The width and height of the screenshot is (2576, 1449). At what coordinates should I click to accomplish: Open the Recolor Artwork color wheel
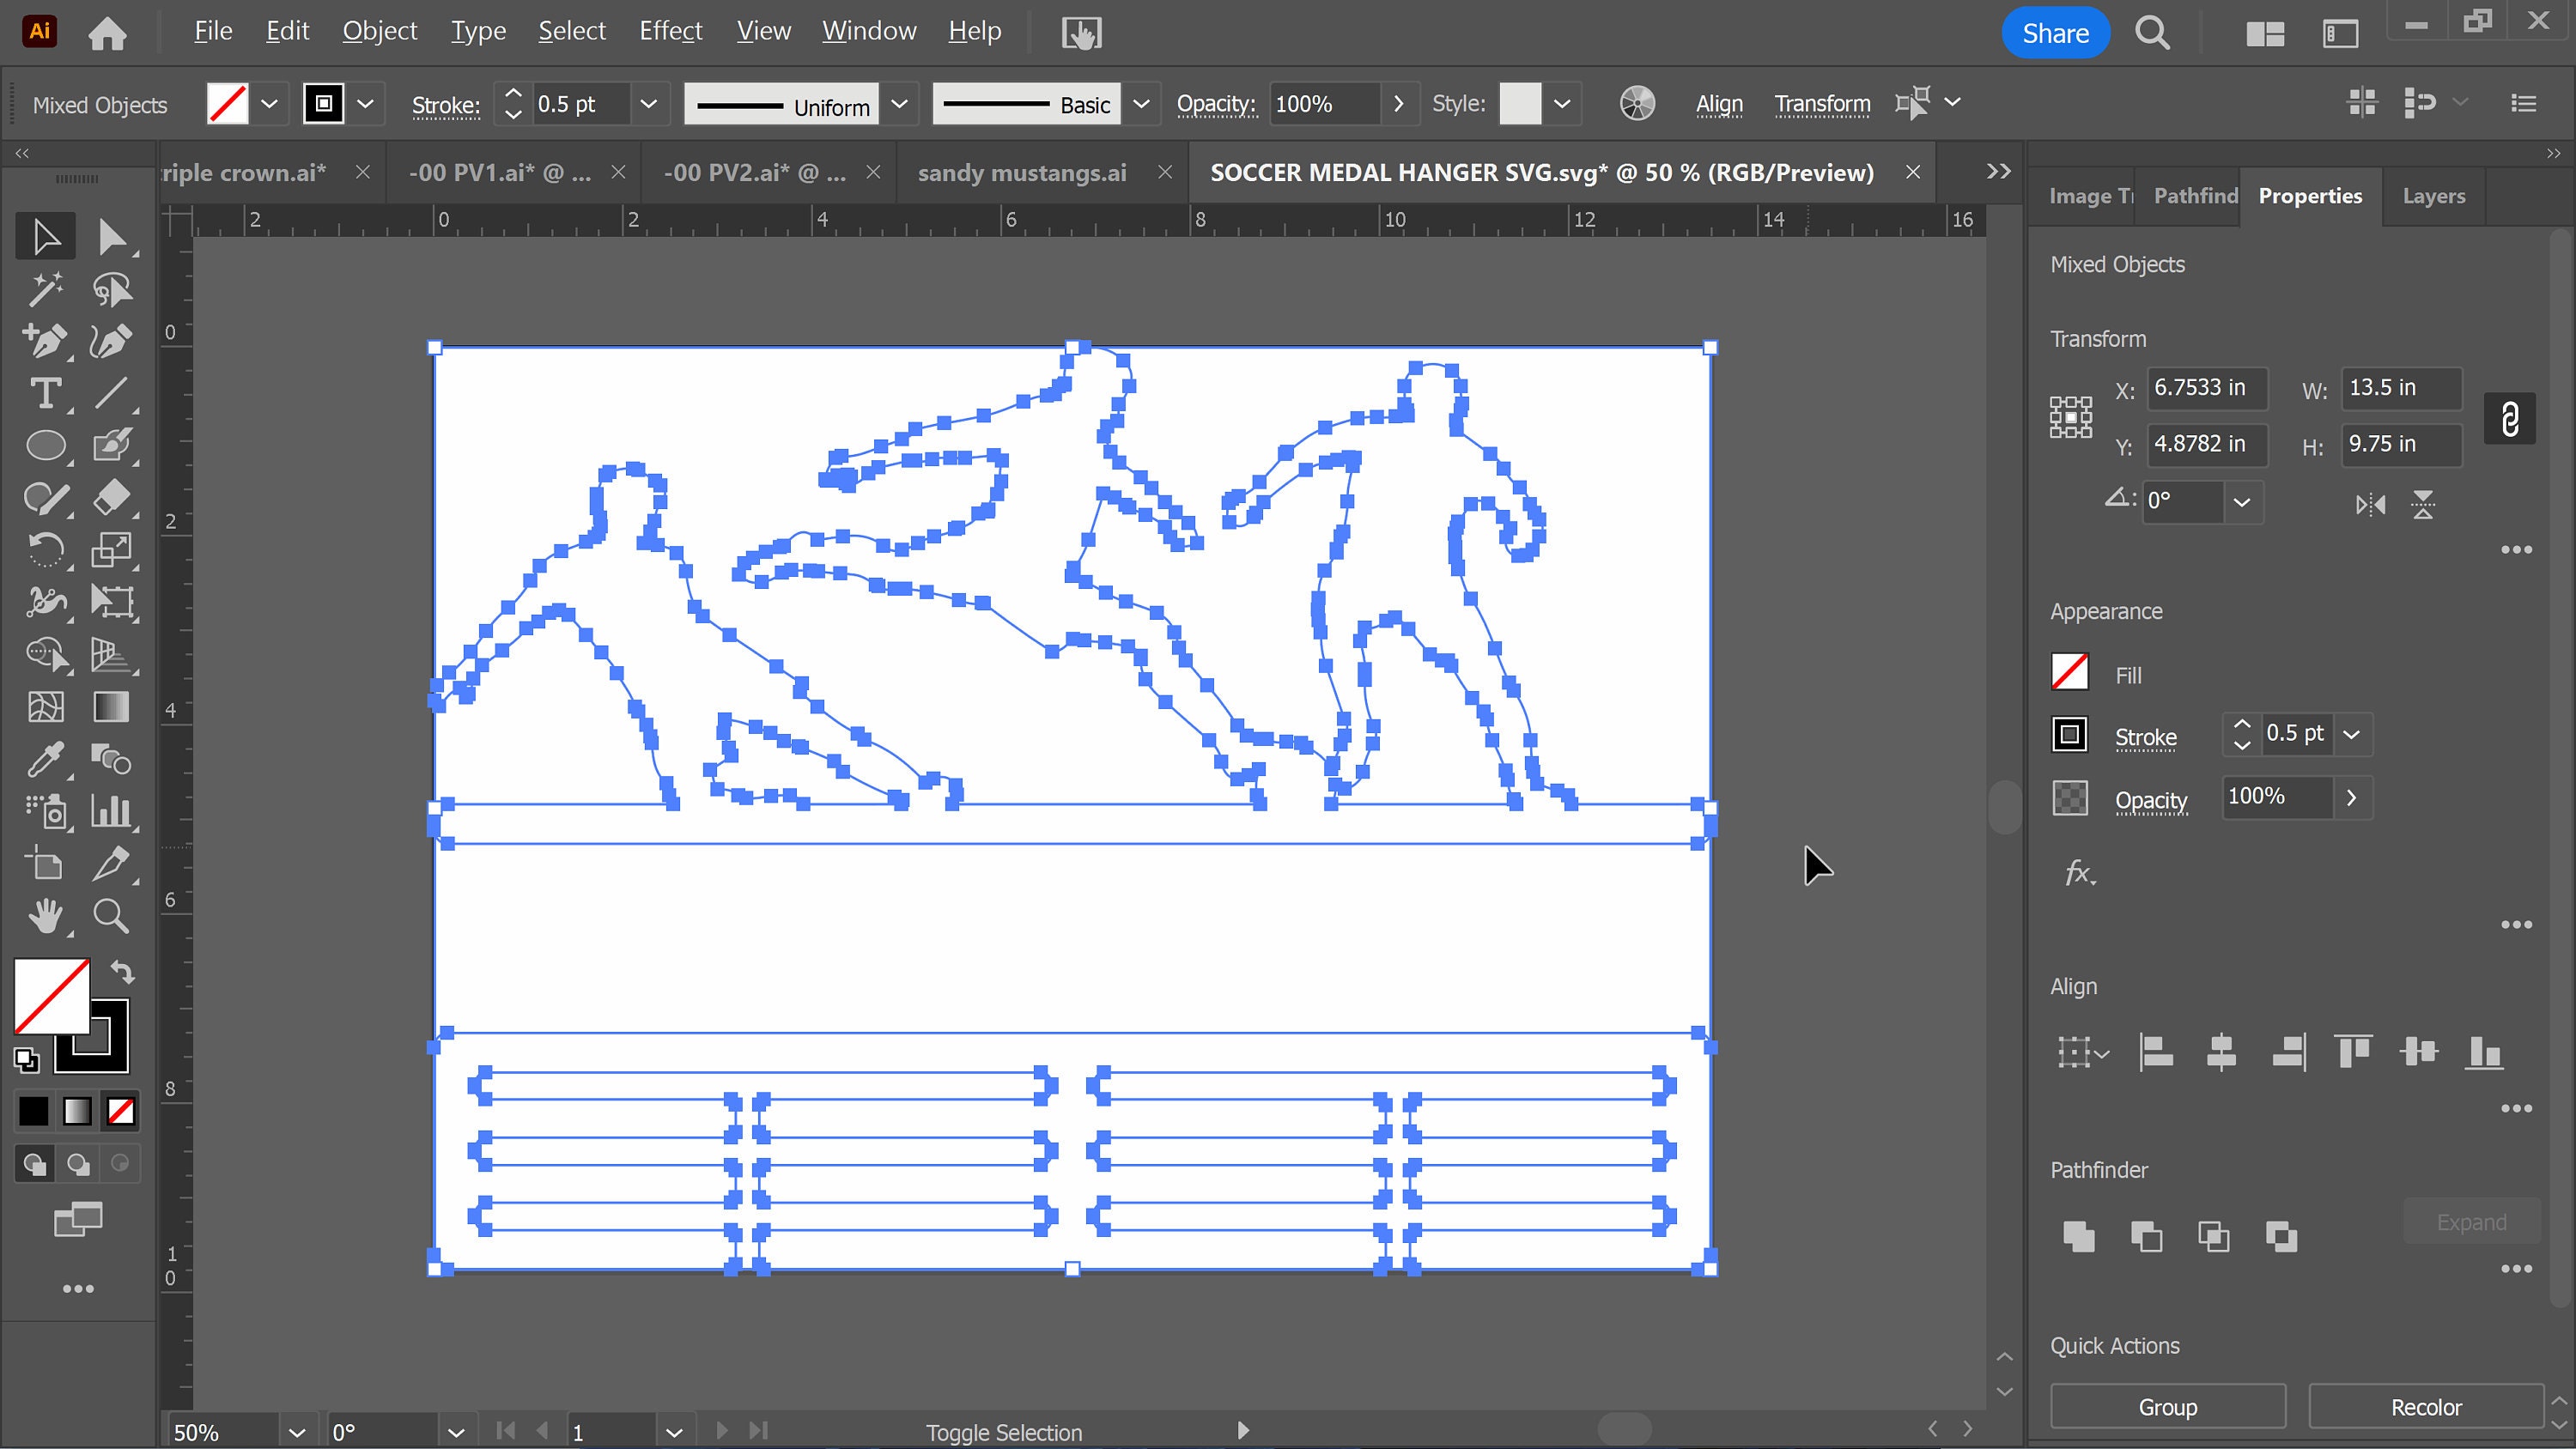[x=1638, y=103]
